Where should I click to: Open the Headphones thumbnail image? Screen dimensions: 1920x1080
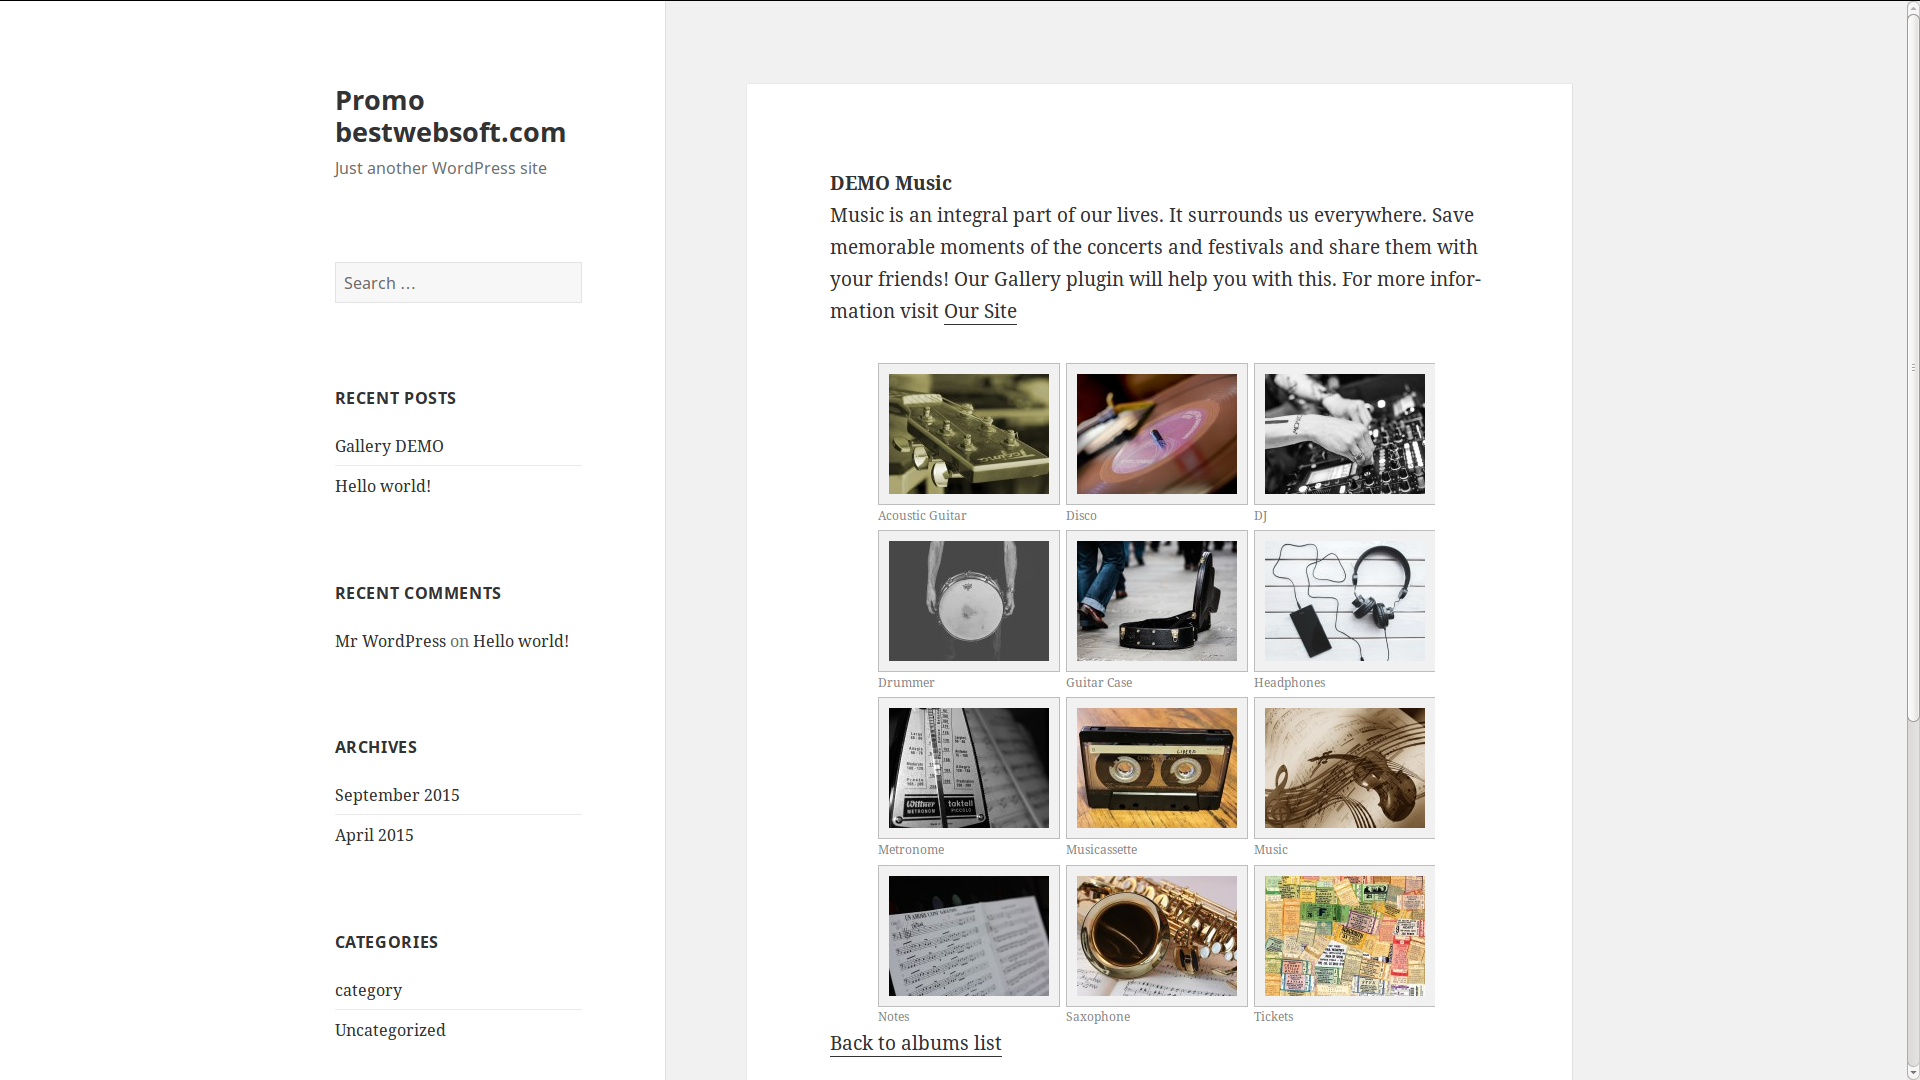(x=1344, y=601)
